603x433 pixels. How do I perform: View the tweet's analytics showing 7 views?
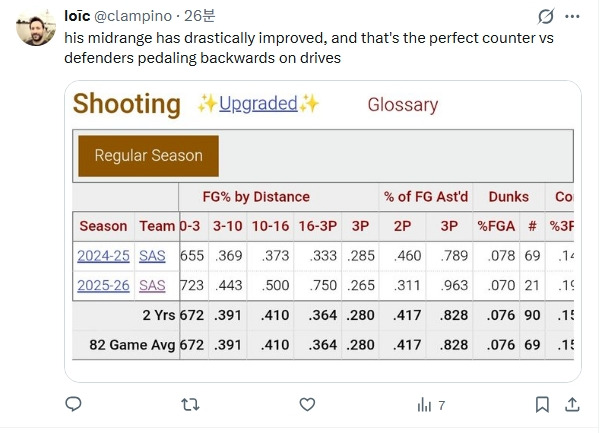429,404
